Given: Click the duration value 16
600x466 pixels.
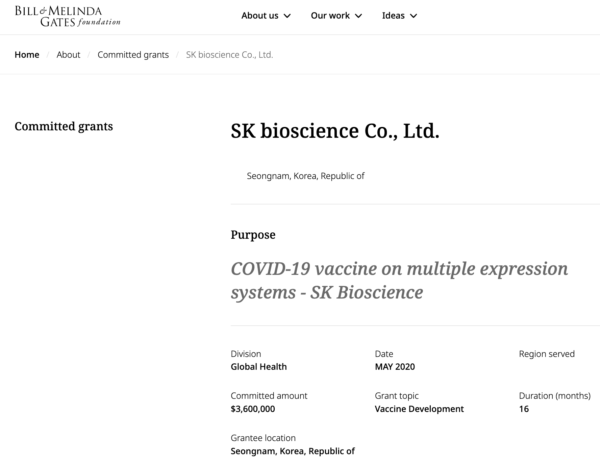Looking at the screenshot, I should (524, 409).
